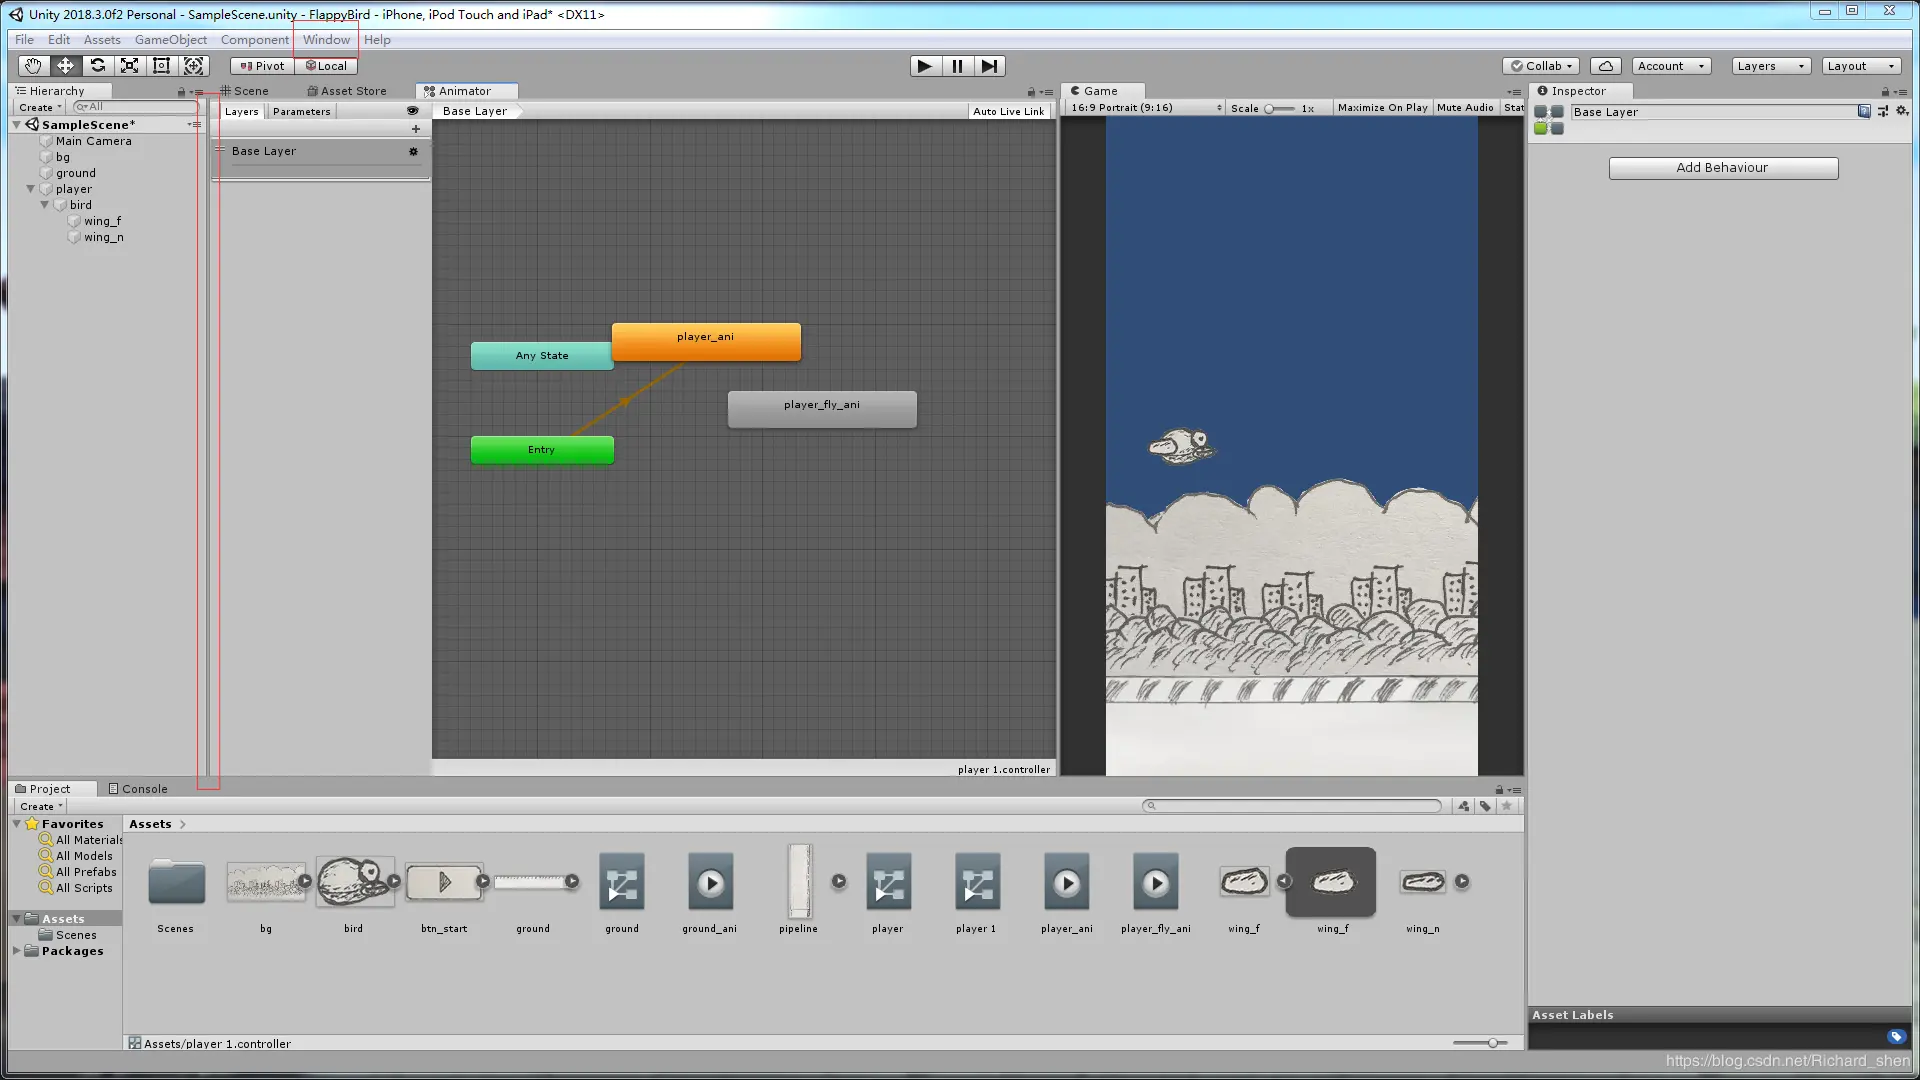Select the Rotate tool
The image size is (1920, 1080).
pyautogui.click(x=97, y=66)
